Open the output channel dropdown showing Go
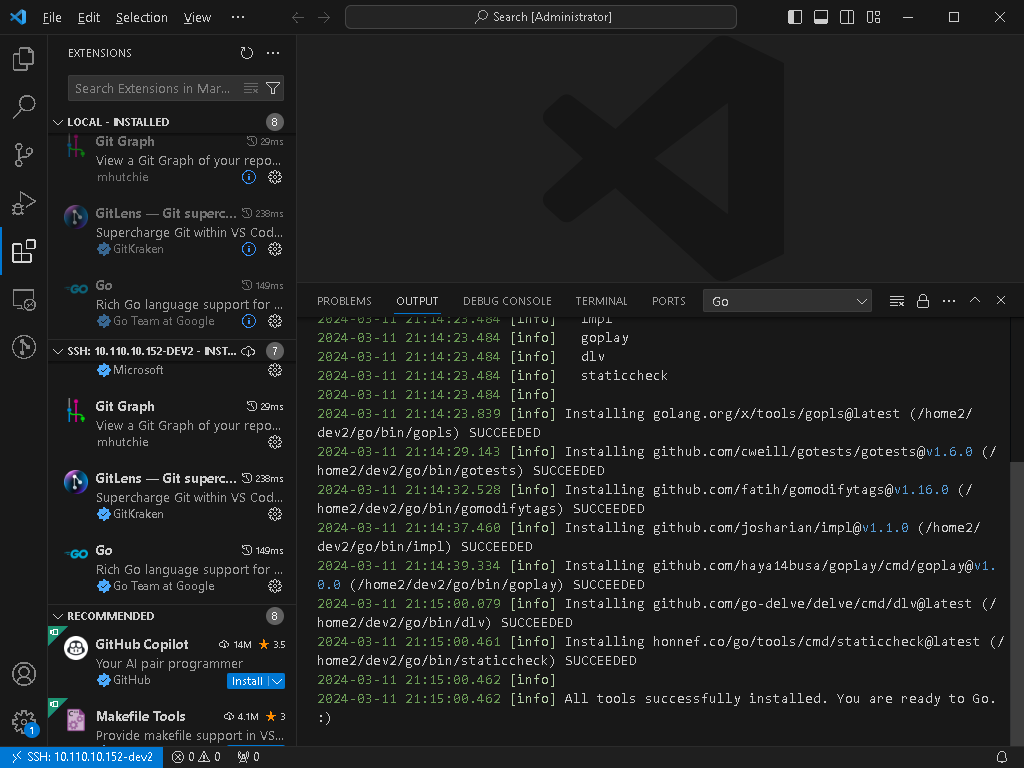The image size is (1024, 768). [788, 301]
